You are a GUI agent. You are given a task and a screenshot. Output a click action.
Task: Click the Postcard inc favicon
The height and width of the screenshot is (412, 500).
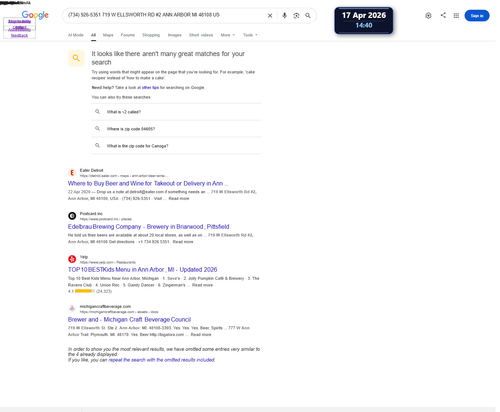pyautogui.click(x=72, y=216)
